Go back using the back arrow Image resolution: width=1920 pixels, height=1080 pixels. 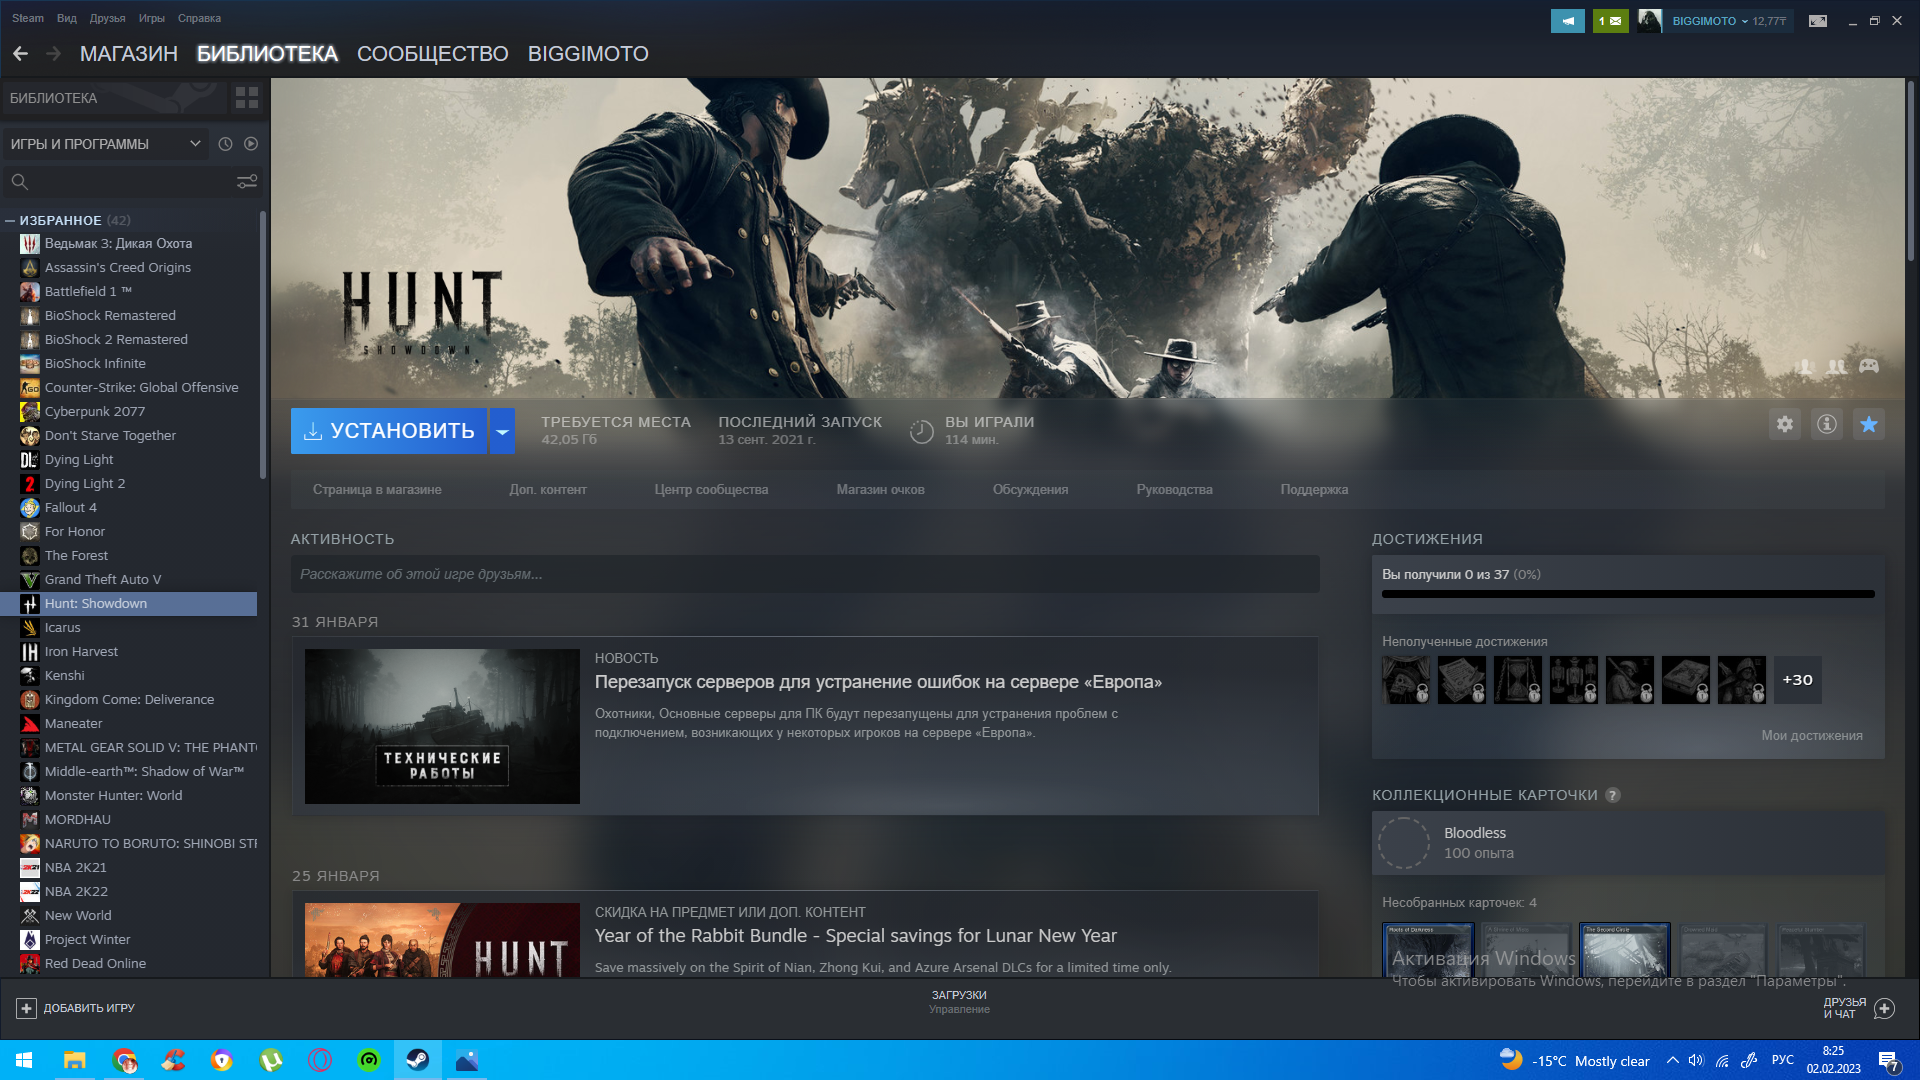click(x=20, y=54)
